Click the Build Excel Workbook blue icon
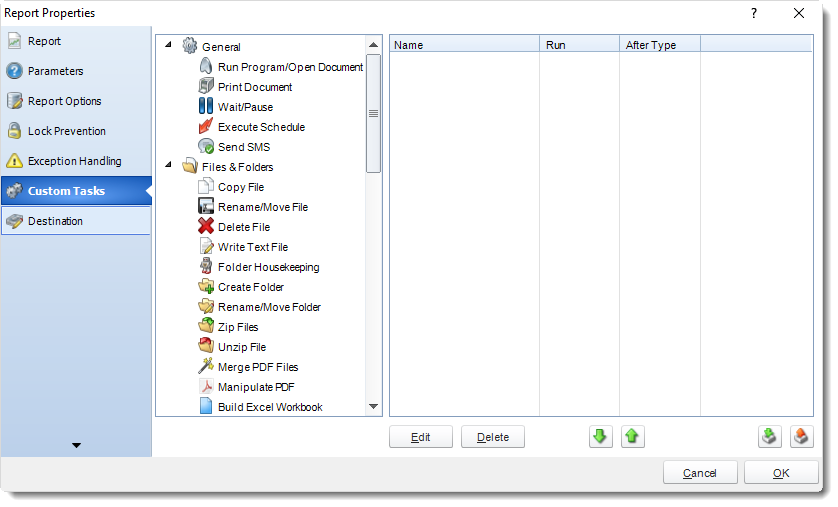838x507 pixels. click(206, 406)
